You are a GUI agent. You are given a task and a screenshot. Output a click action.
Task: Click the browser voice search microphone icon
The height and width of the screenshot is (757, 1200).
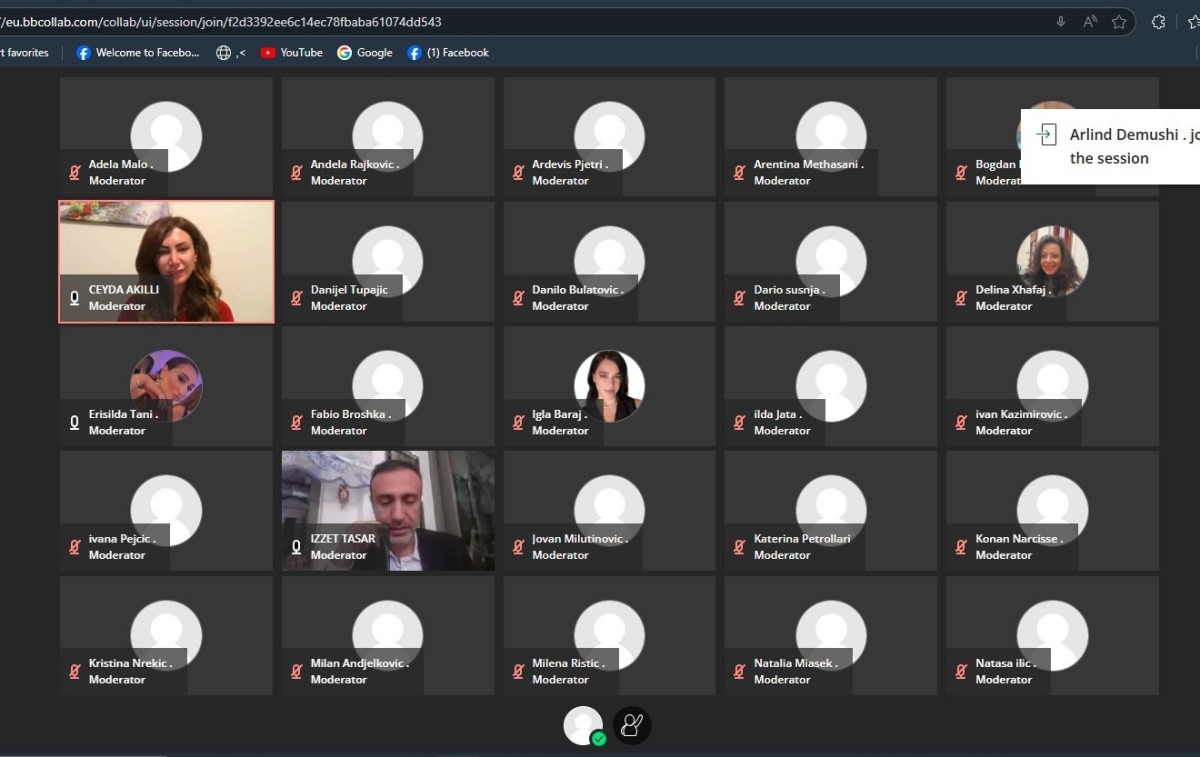pos(1060,22)
